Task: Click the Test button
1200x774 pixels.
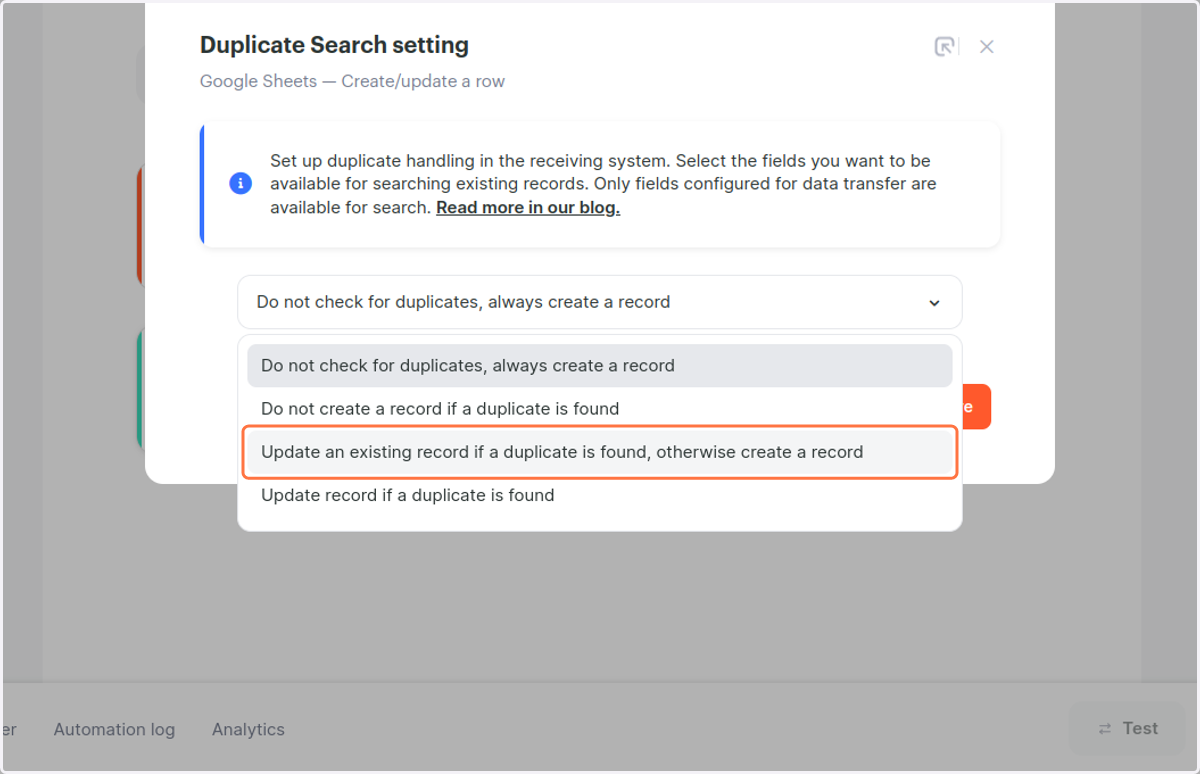Action: tap(1128, 729)
